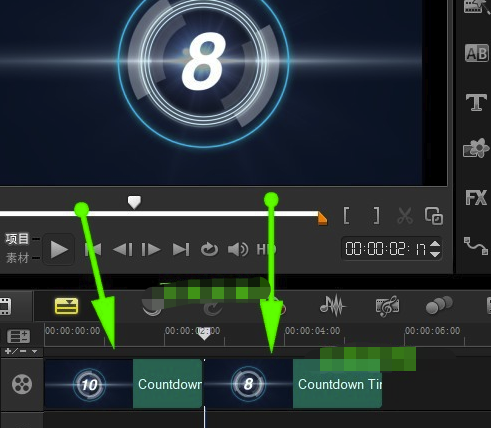Viewport: 491px width, 428px height.
Task: Expand the +/- track dropdown arrow
Action: 34,351
